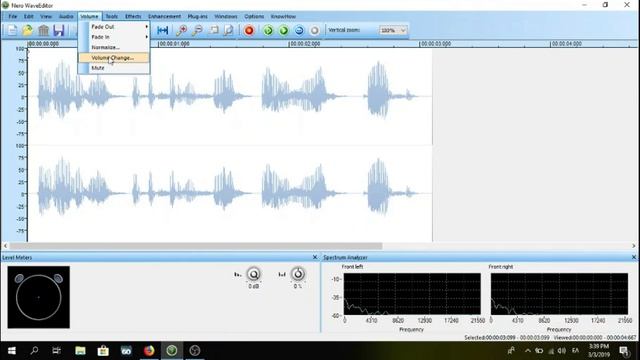The height and width of the screenshot is (360, 640).
Task: Open the File menu
Action: (x=13, y=16)
